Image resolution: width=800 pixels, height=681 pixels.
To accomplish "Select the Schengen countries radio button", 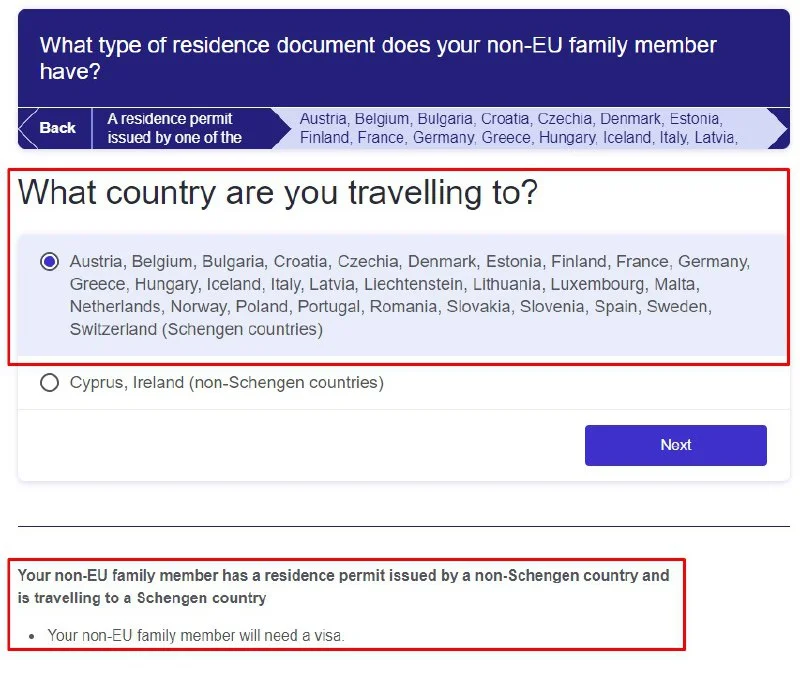I will 49,262.
